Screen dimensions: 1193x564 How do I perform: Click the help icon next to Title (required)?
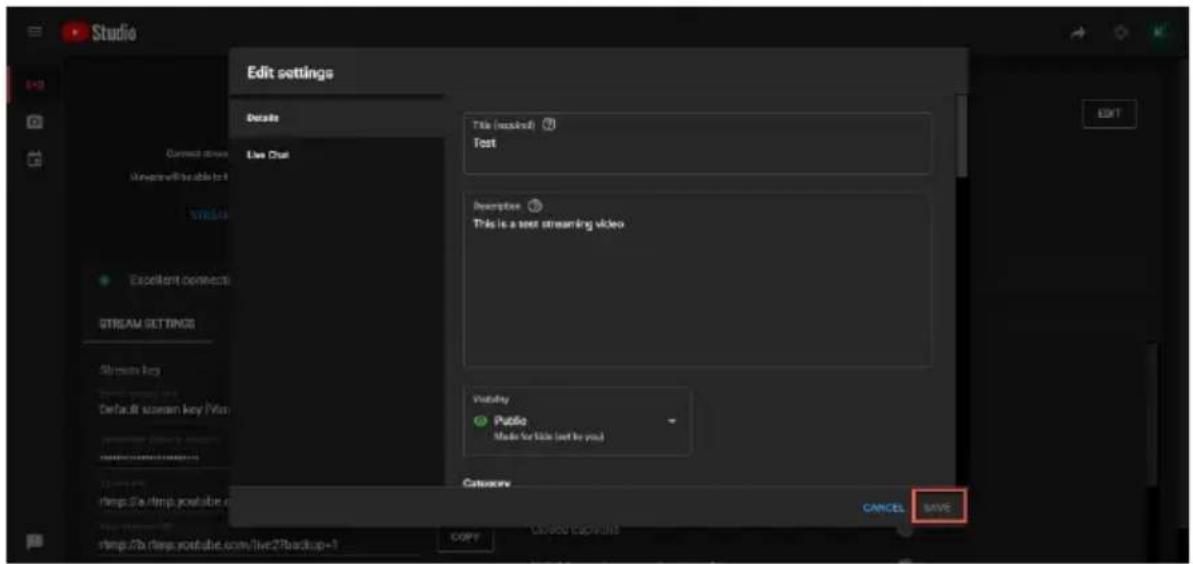[548, 125]
